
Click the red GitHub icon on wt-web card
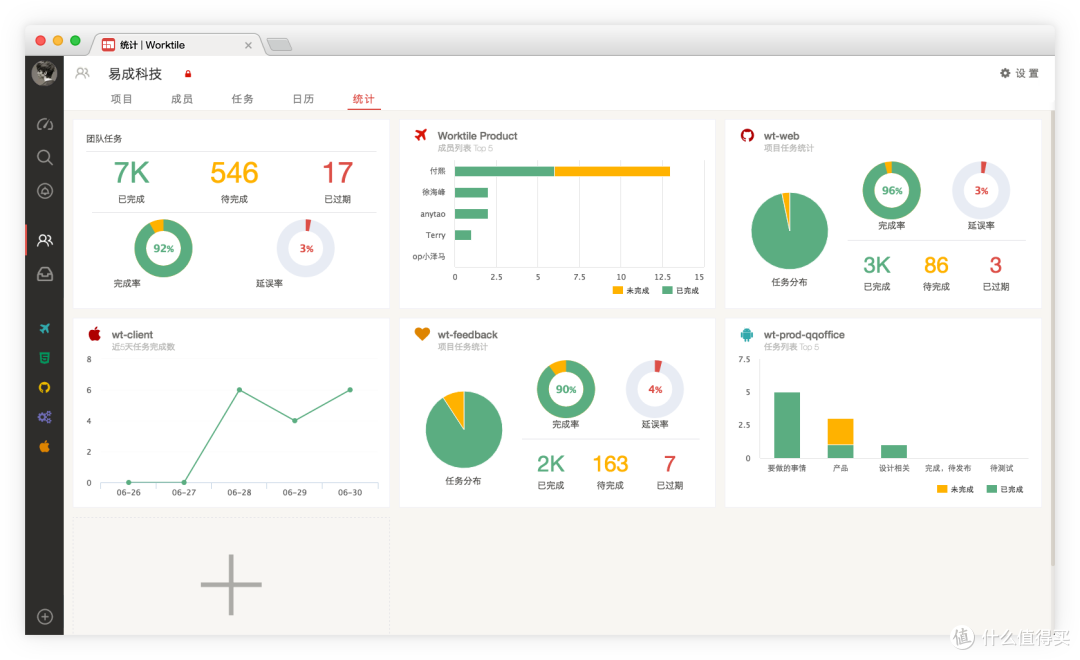[x=747, y=135]
